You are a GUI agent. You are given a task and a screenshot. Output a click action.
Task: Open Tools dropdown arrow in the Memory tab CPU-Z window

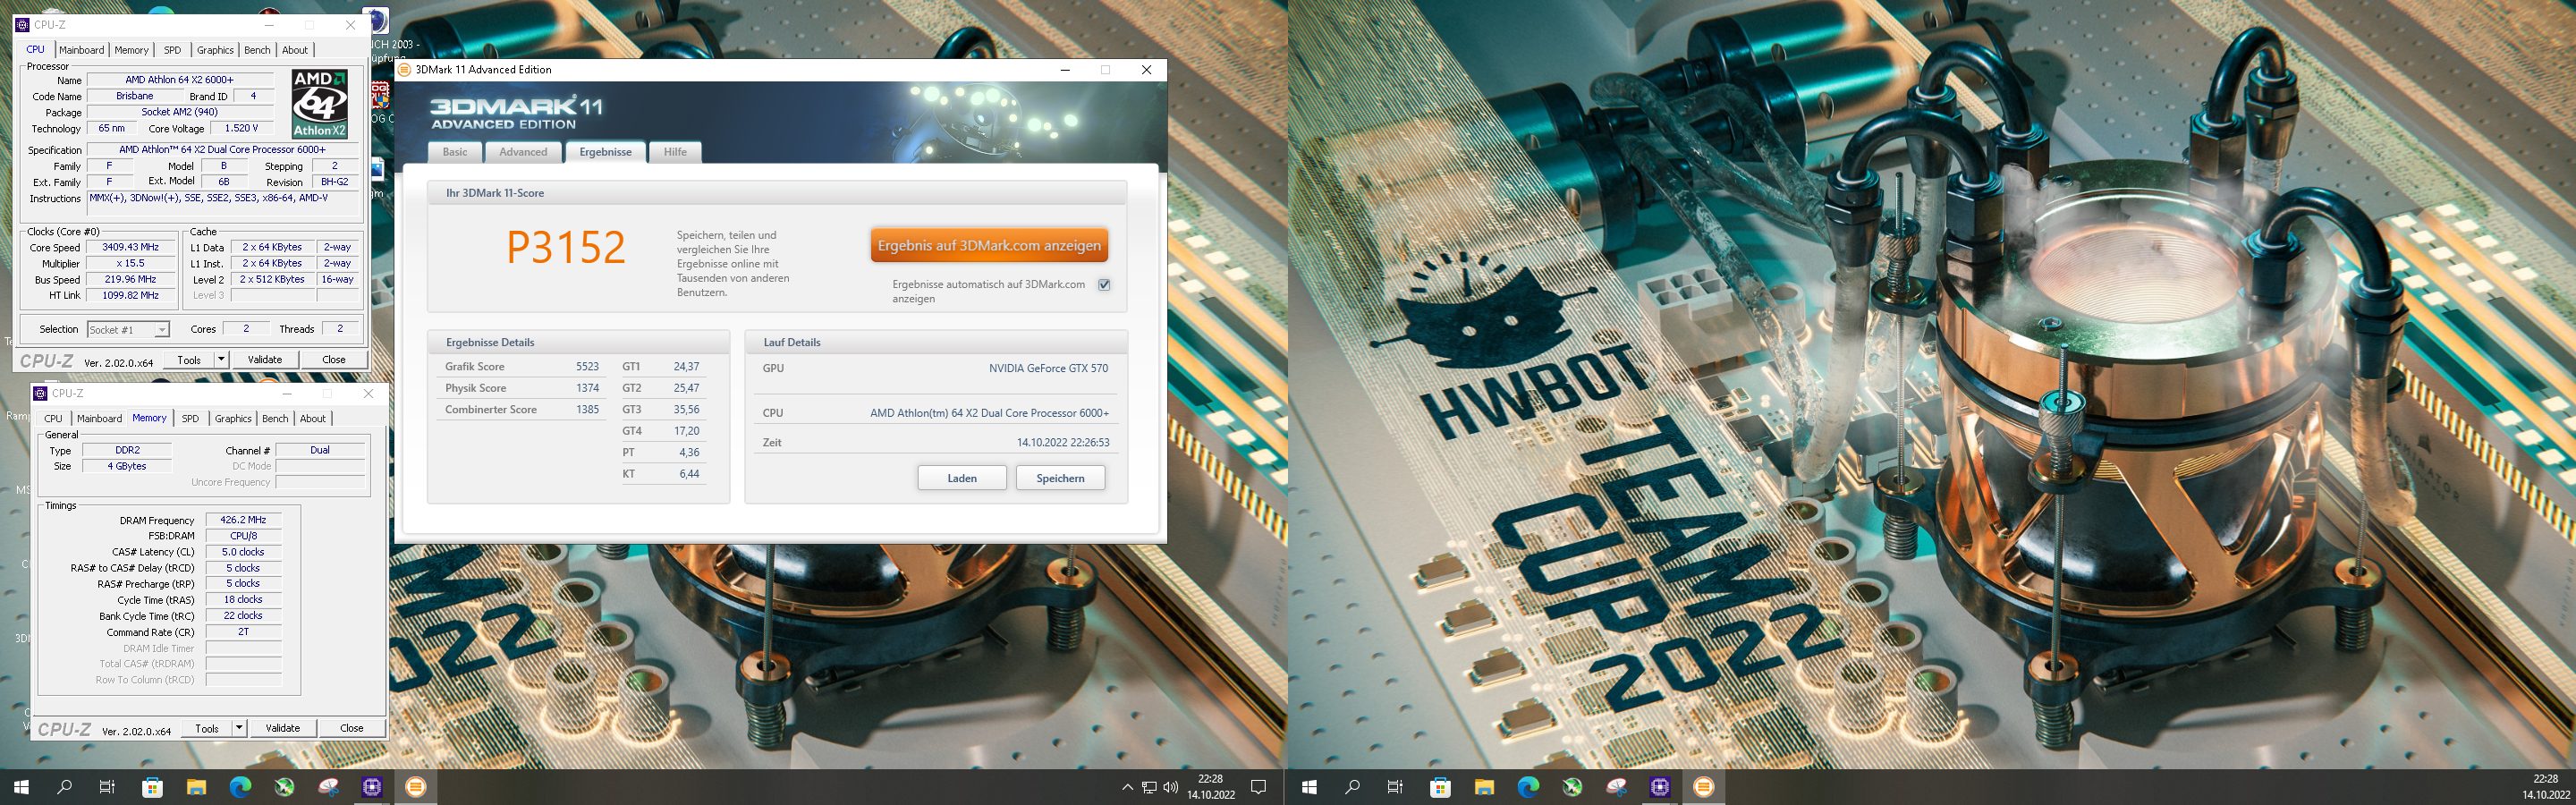point(239,728)
